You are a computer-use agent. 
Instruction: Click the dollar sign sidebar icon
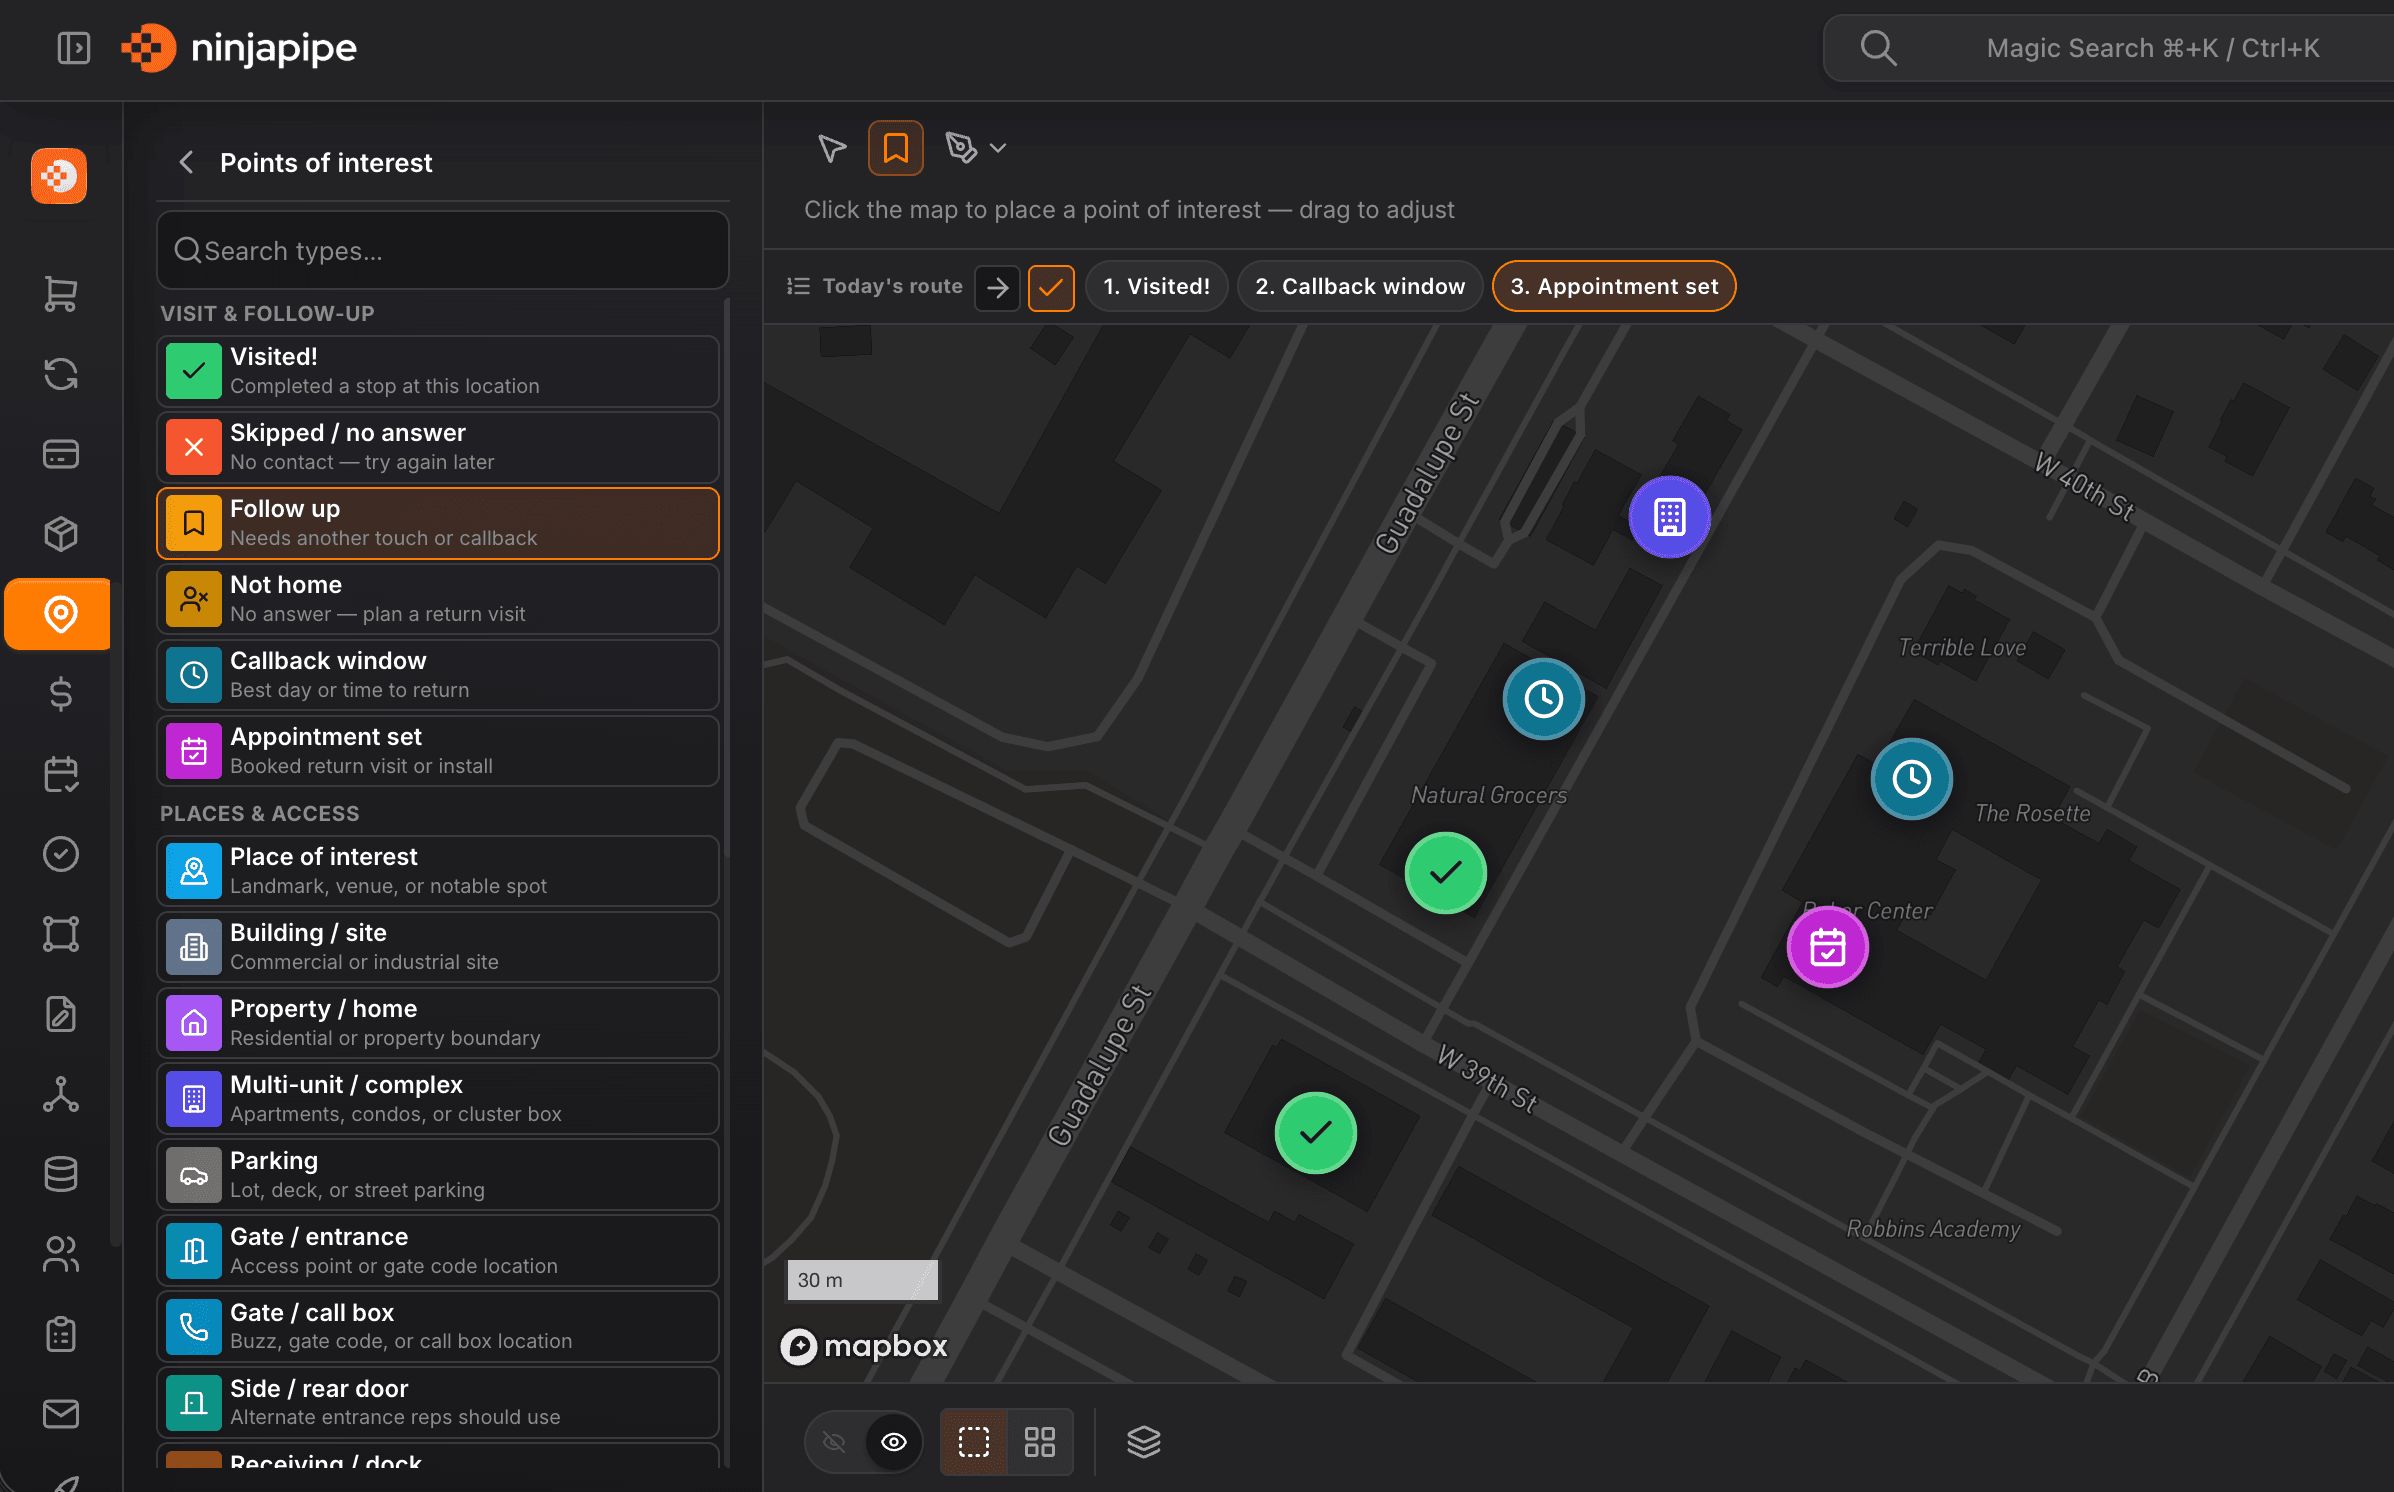coord(61,694)
